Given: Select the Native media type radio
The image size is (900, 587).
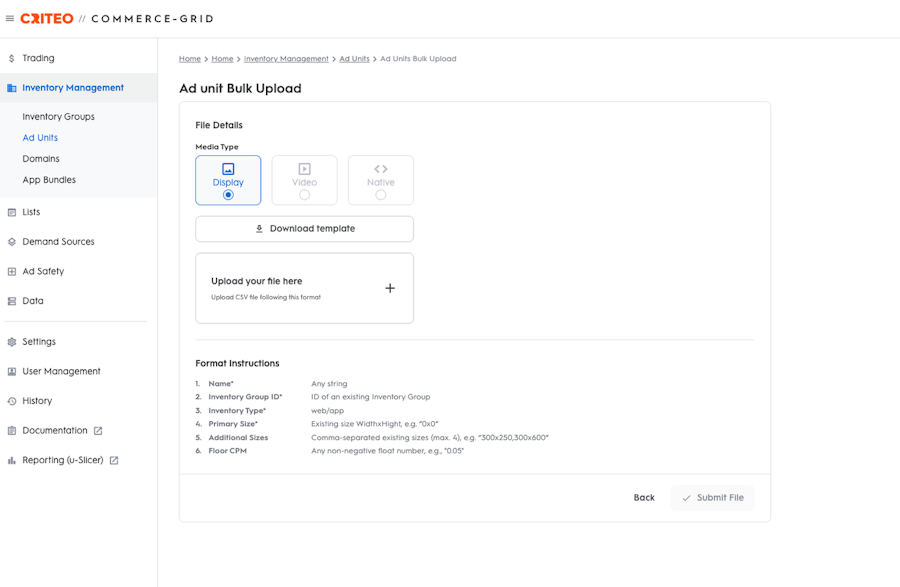Looking at the screenshot, I should tap(380, 195).
